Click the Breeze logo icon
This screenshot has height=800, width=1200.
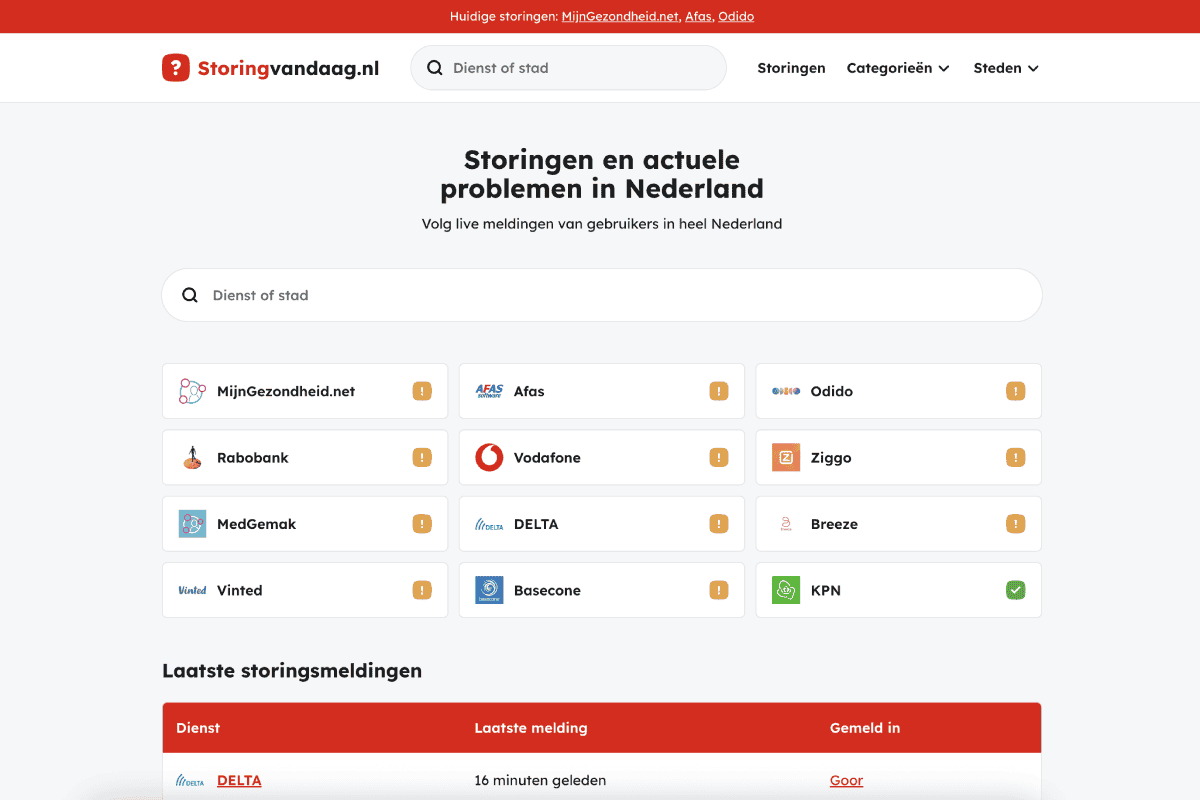pyautogui.click(x=786, y=524)
